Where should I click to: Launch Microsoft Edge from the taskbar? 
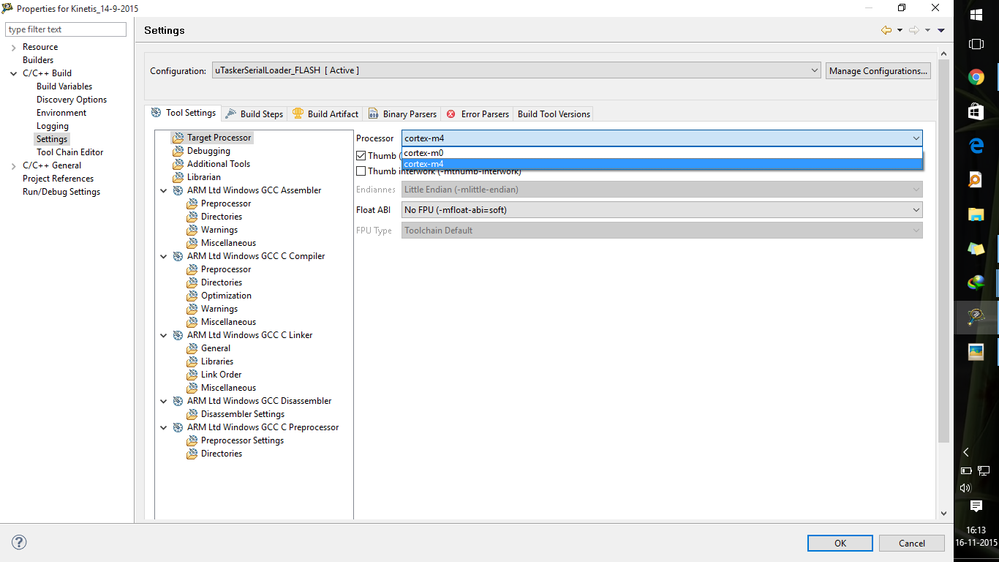click(975, 146)
